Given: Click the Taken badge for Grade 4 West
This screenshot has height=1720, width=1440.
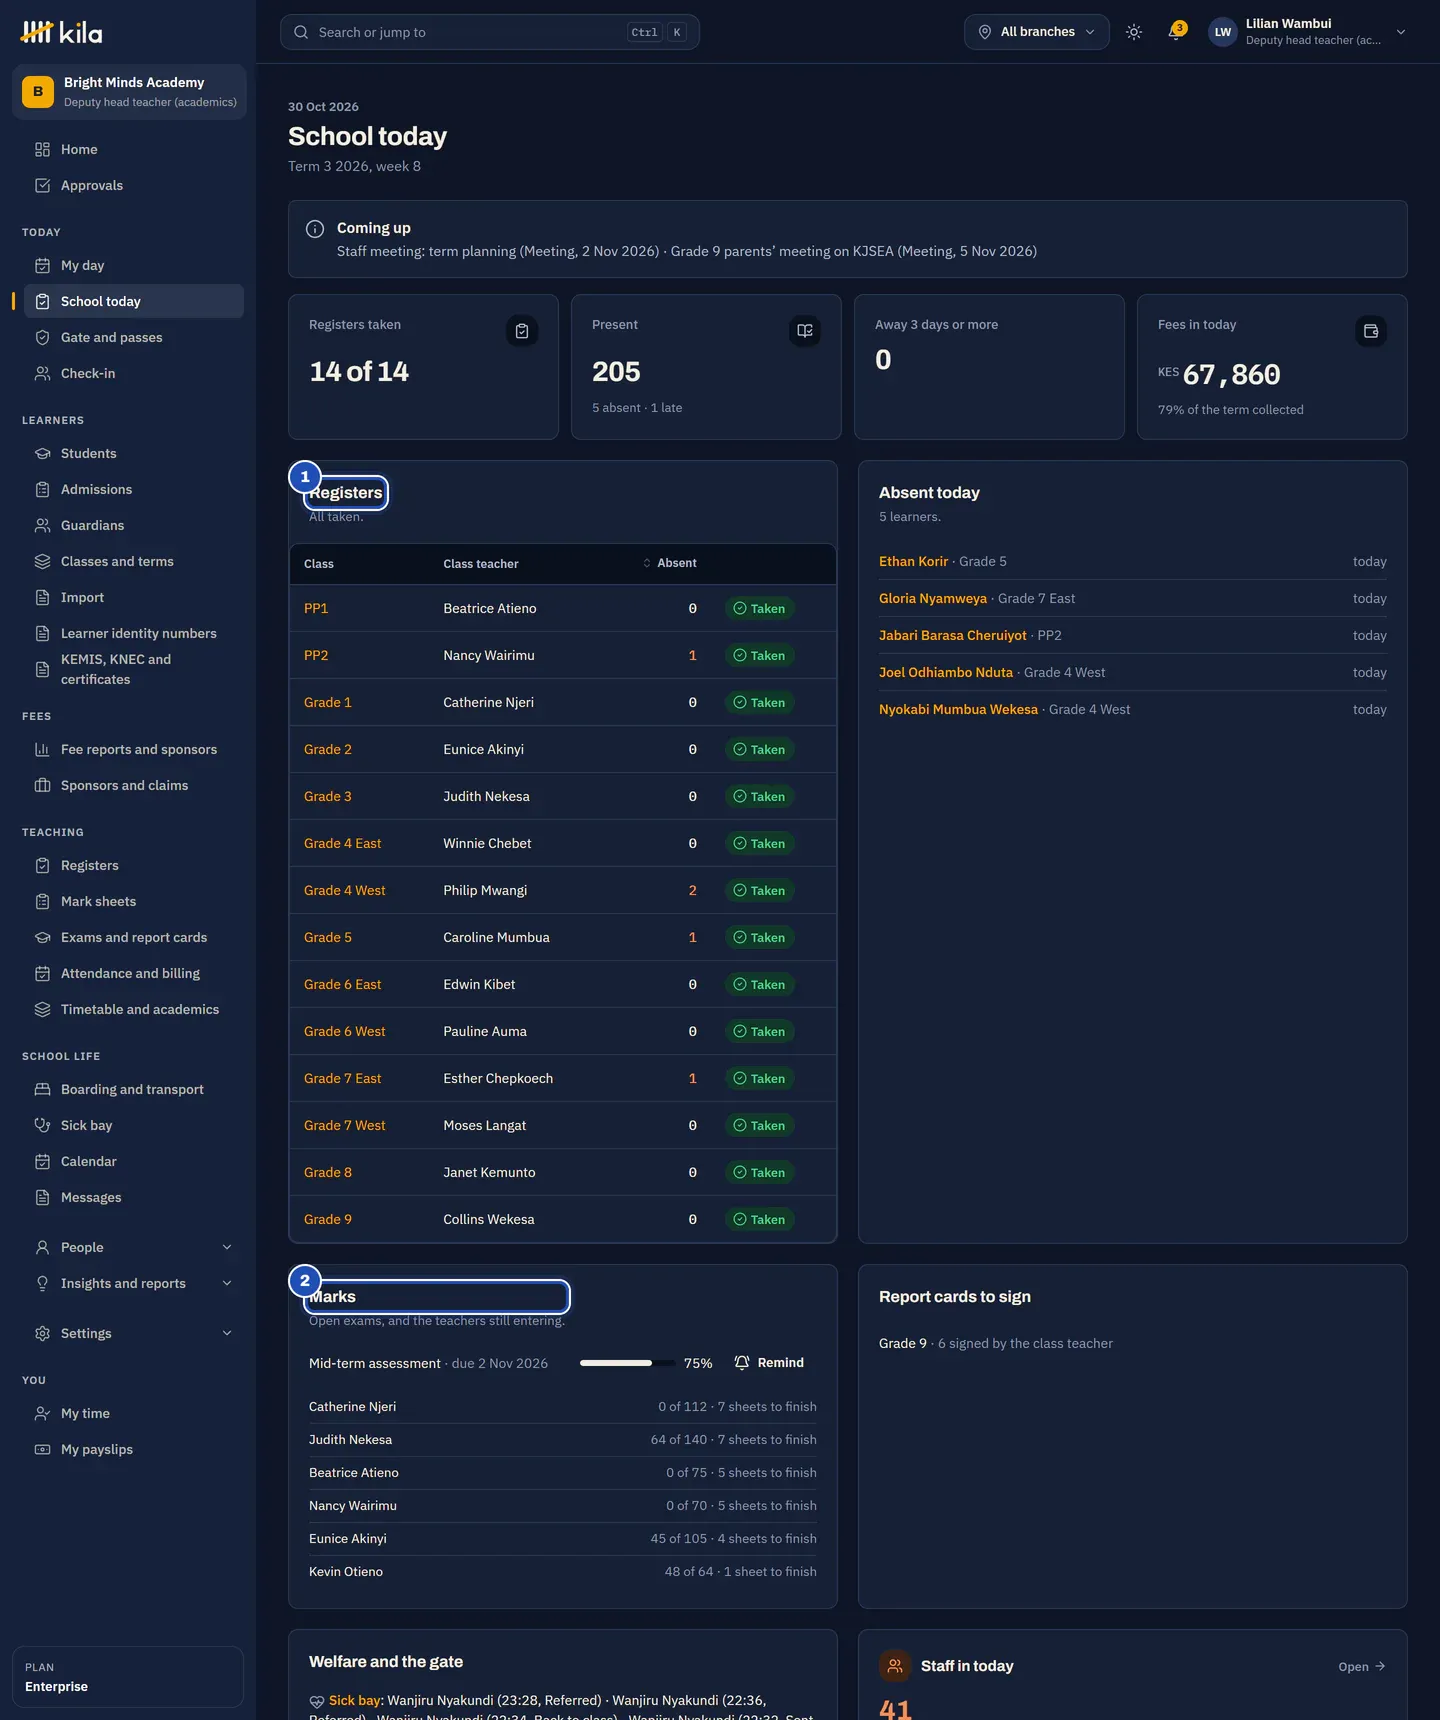Looking at the screenshot, I should [x=760, y=890].
